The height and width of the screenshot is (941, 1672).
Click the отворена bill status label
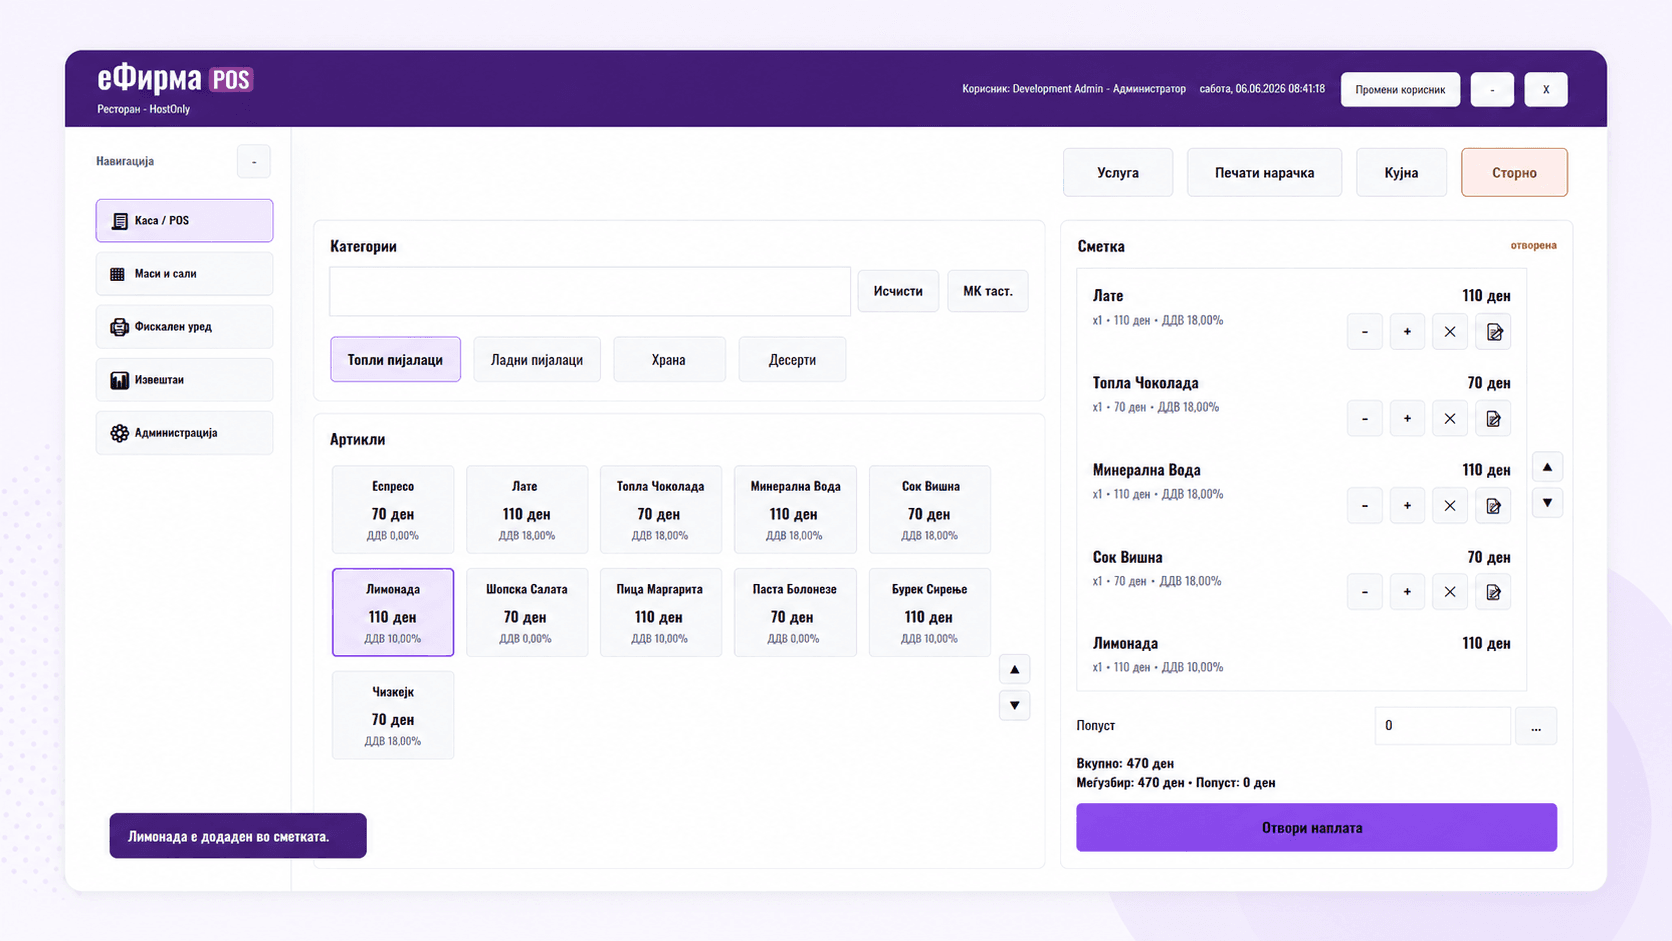1533,245
